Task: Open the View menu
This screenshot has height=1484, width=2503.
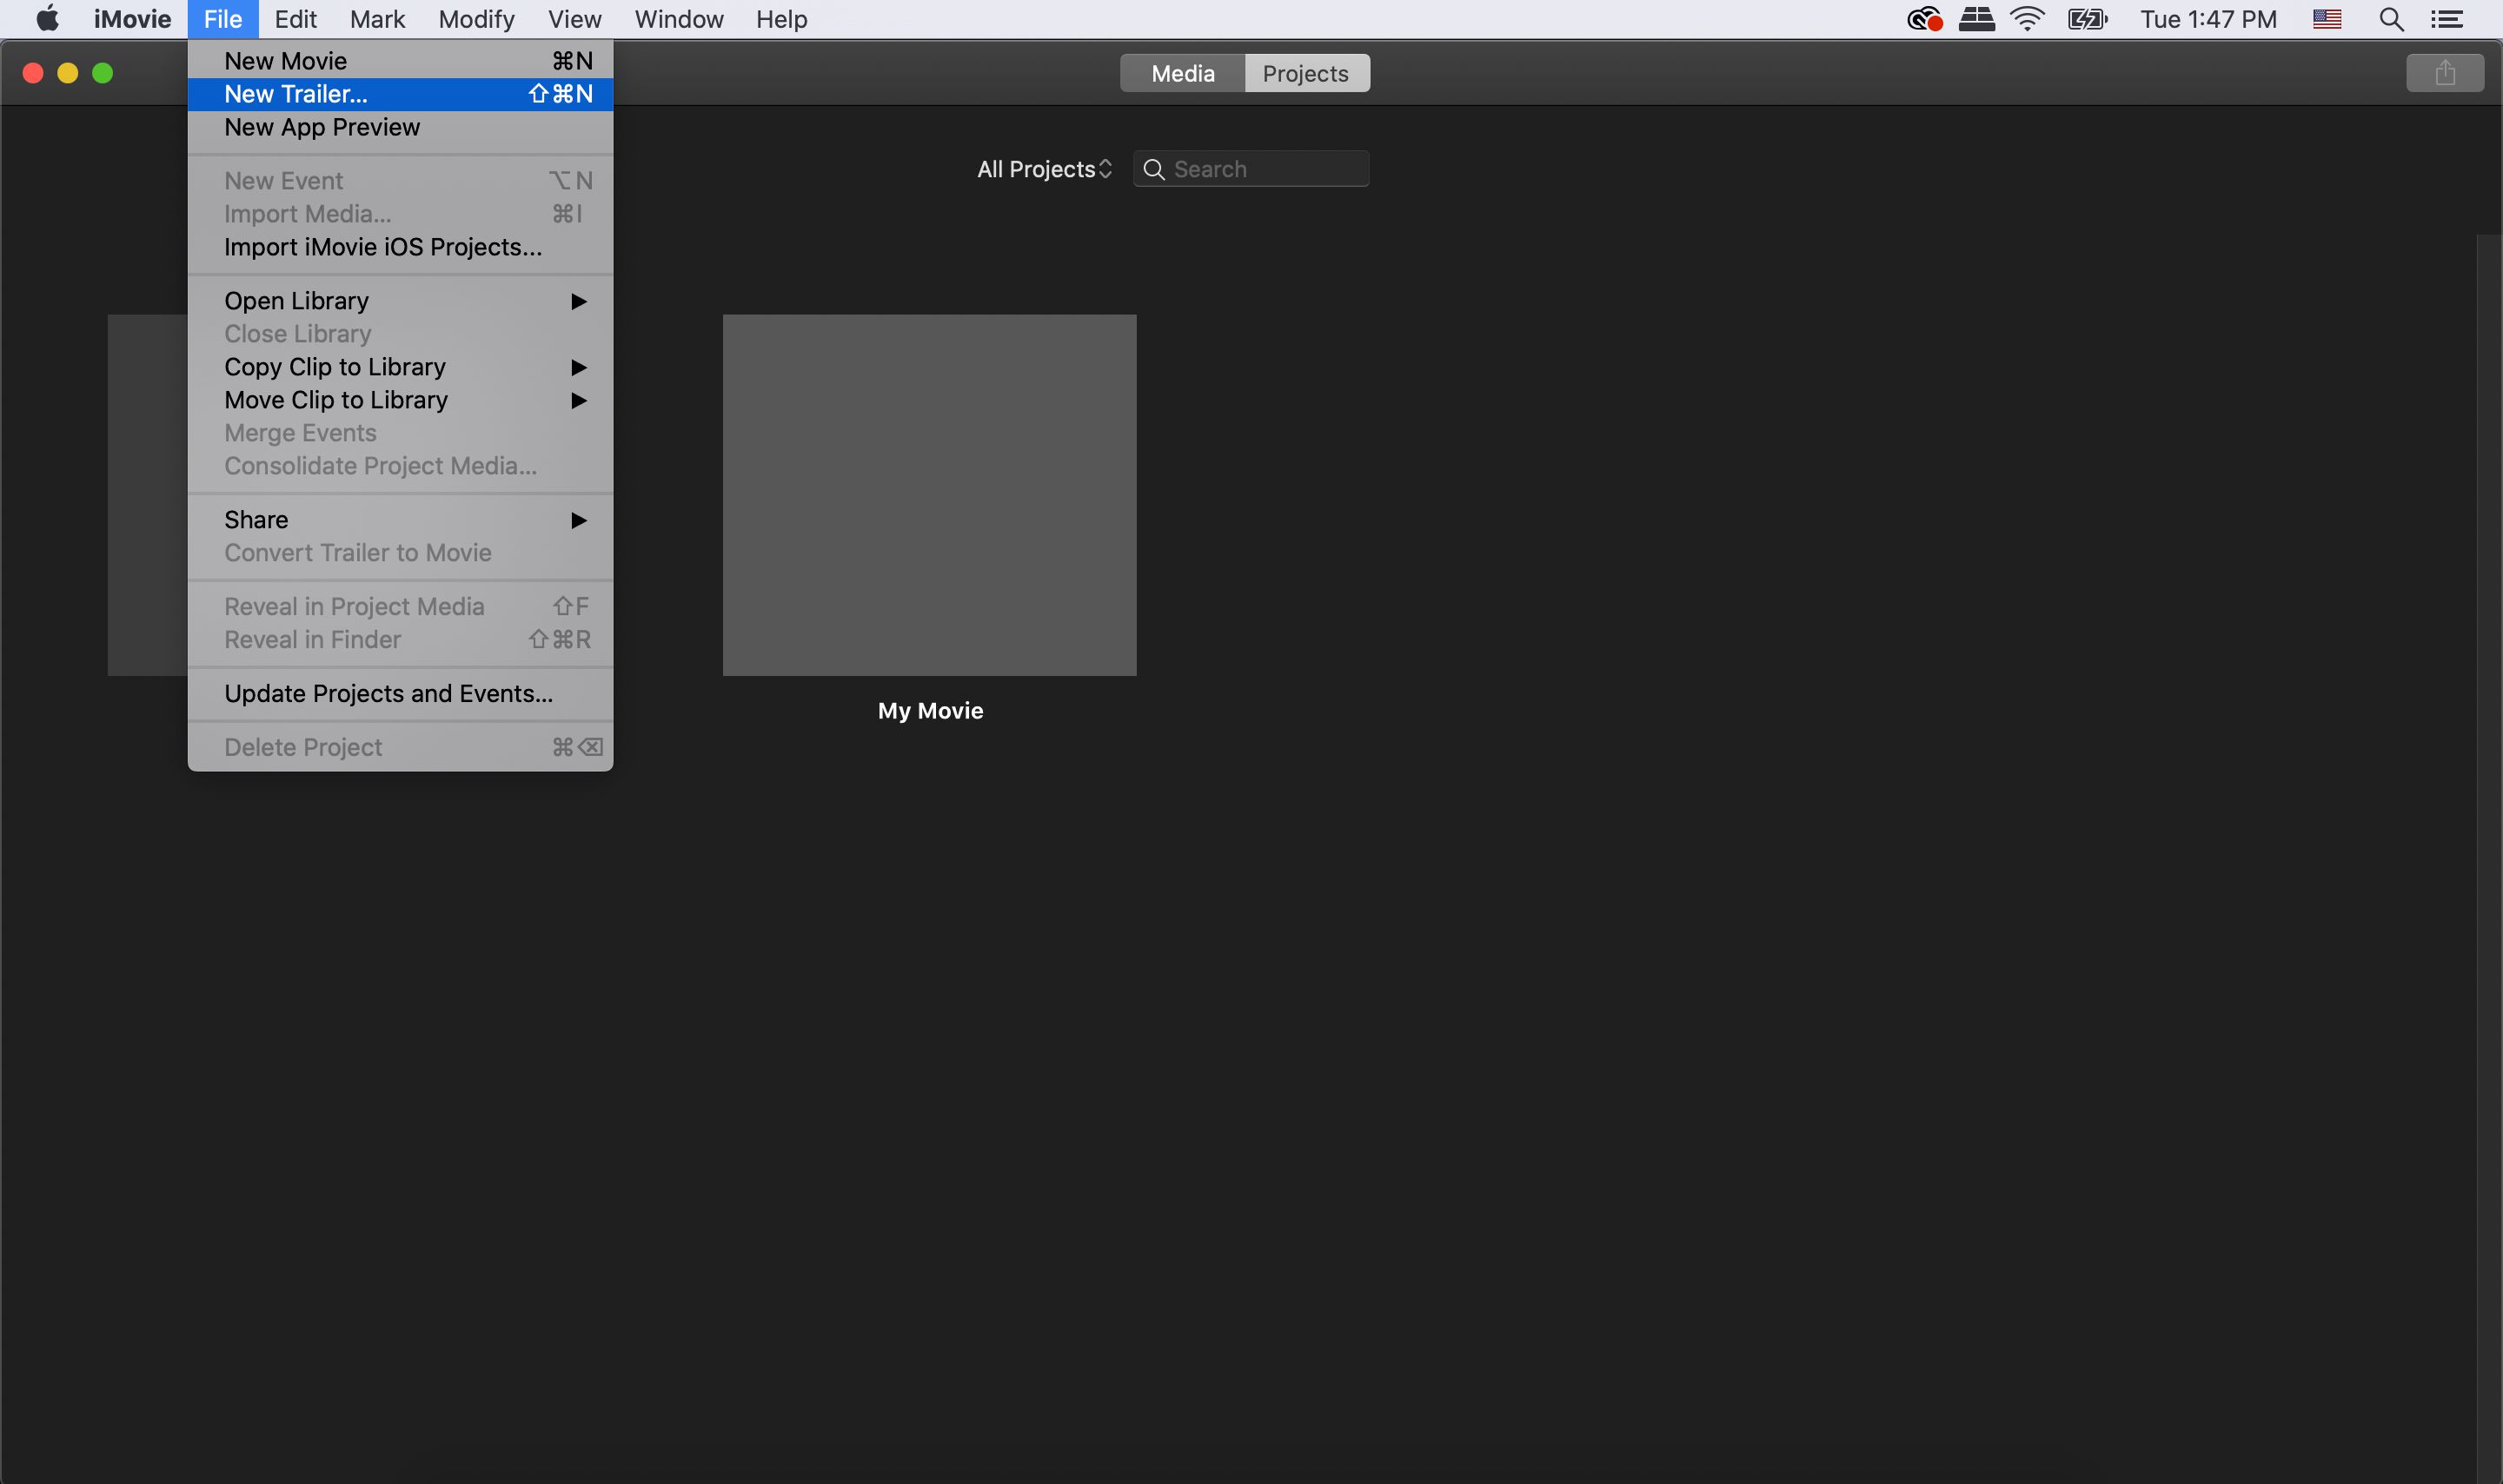Action: pyautogui.click(x=574, y=19)
